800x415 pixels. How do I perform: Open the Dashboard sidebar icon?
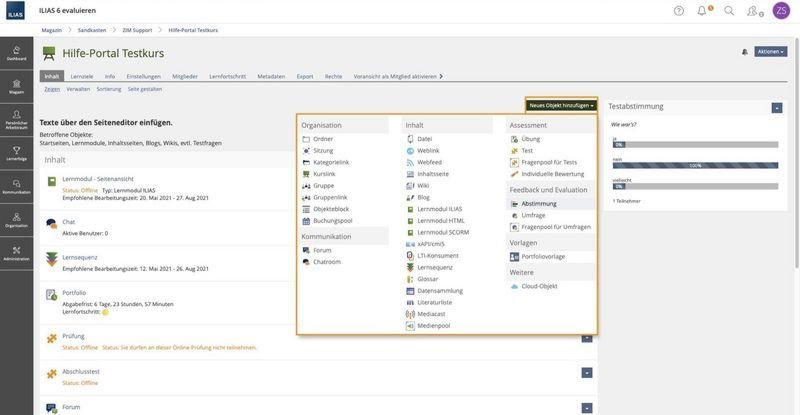point(16,54)
